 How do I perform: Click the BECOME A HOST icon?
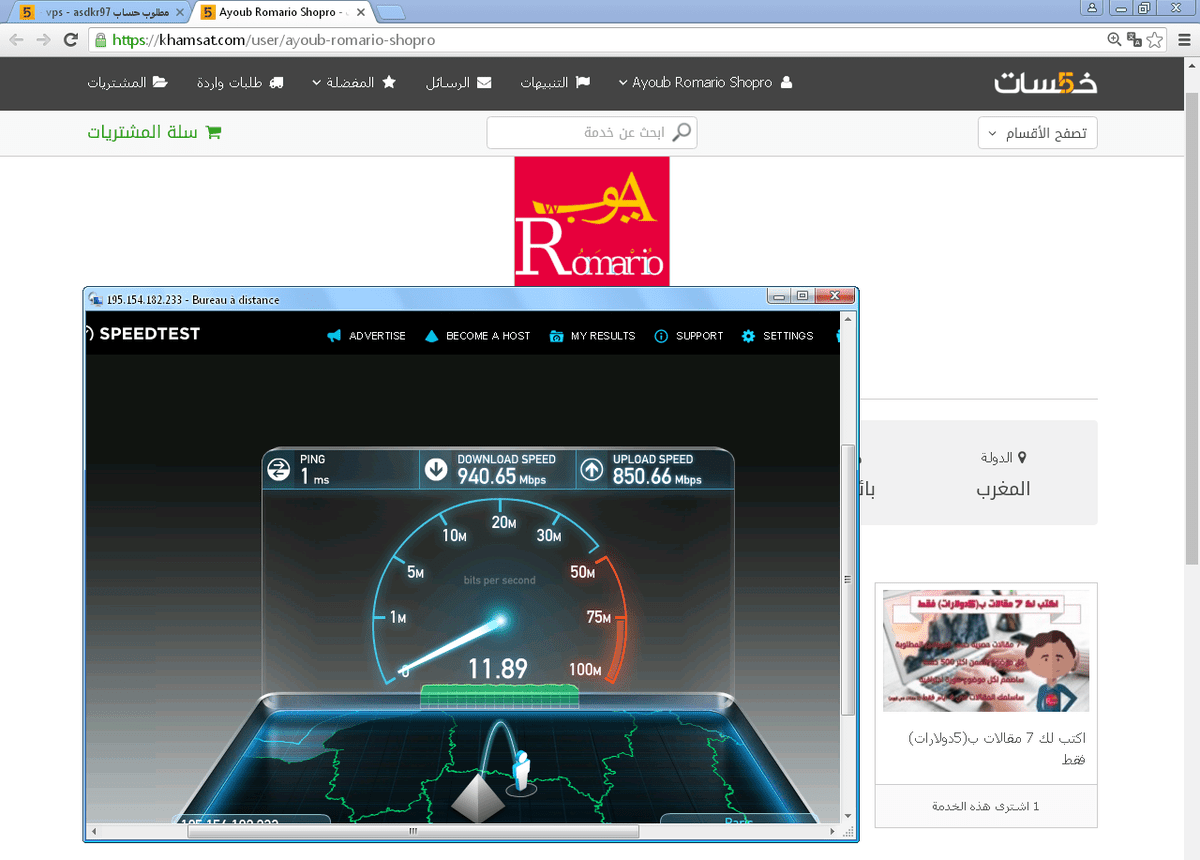click(x=432, y=336)
